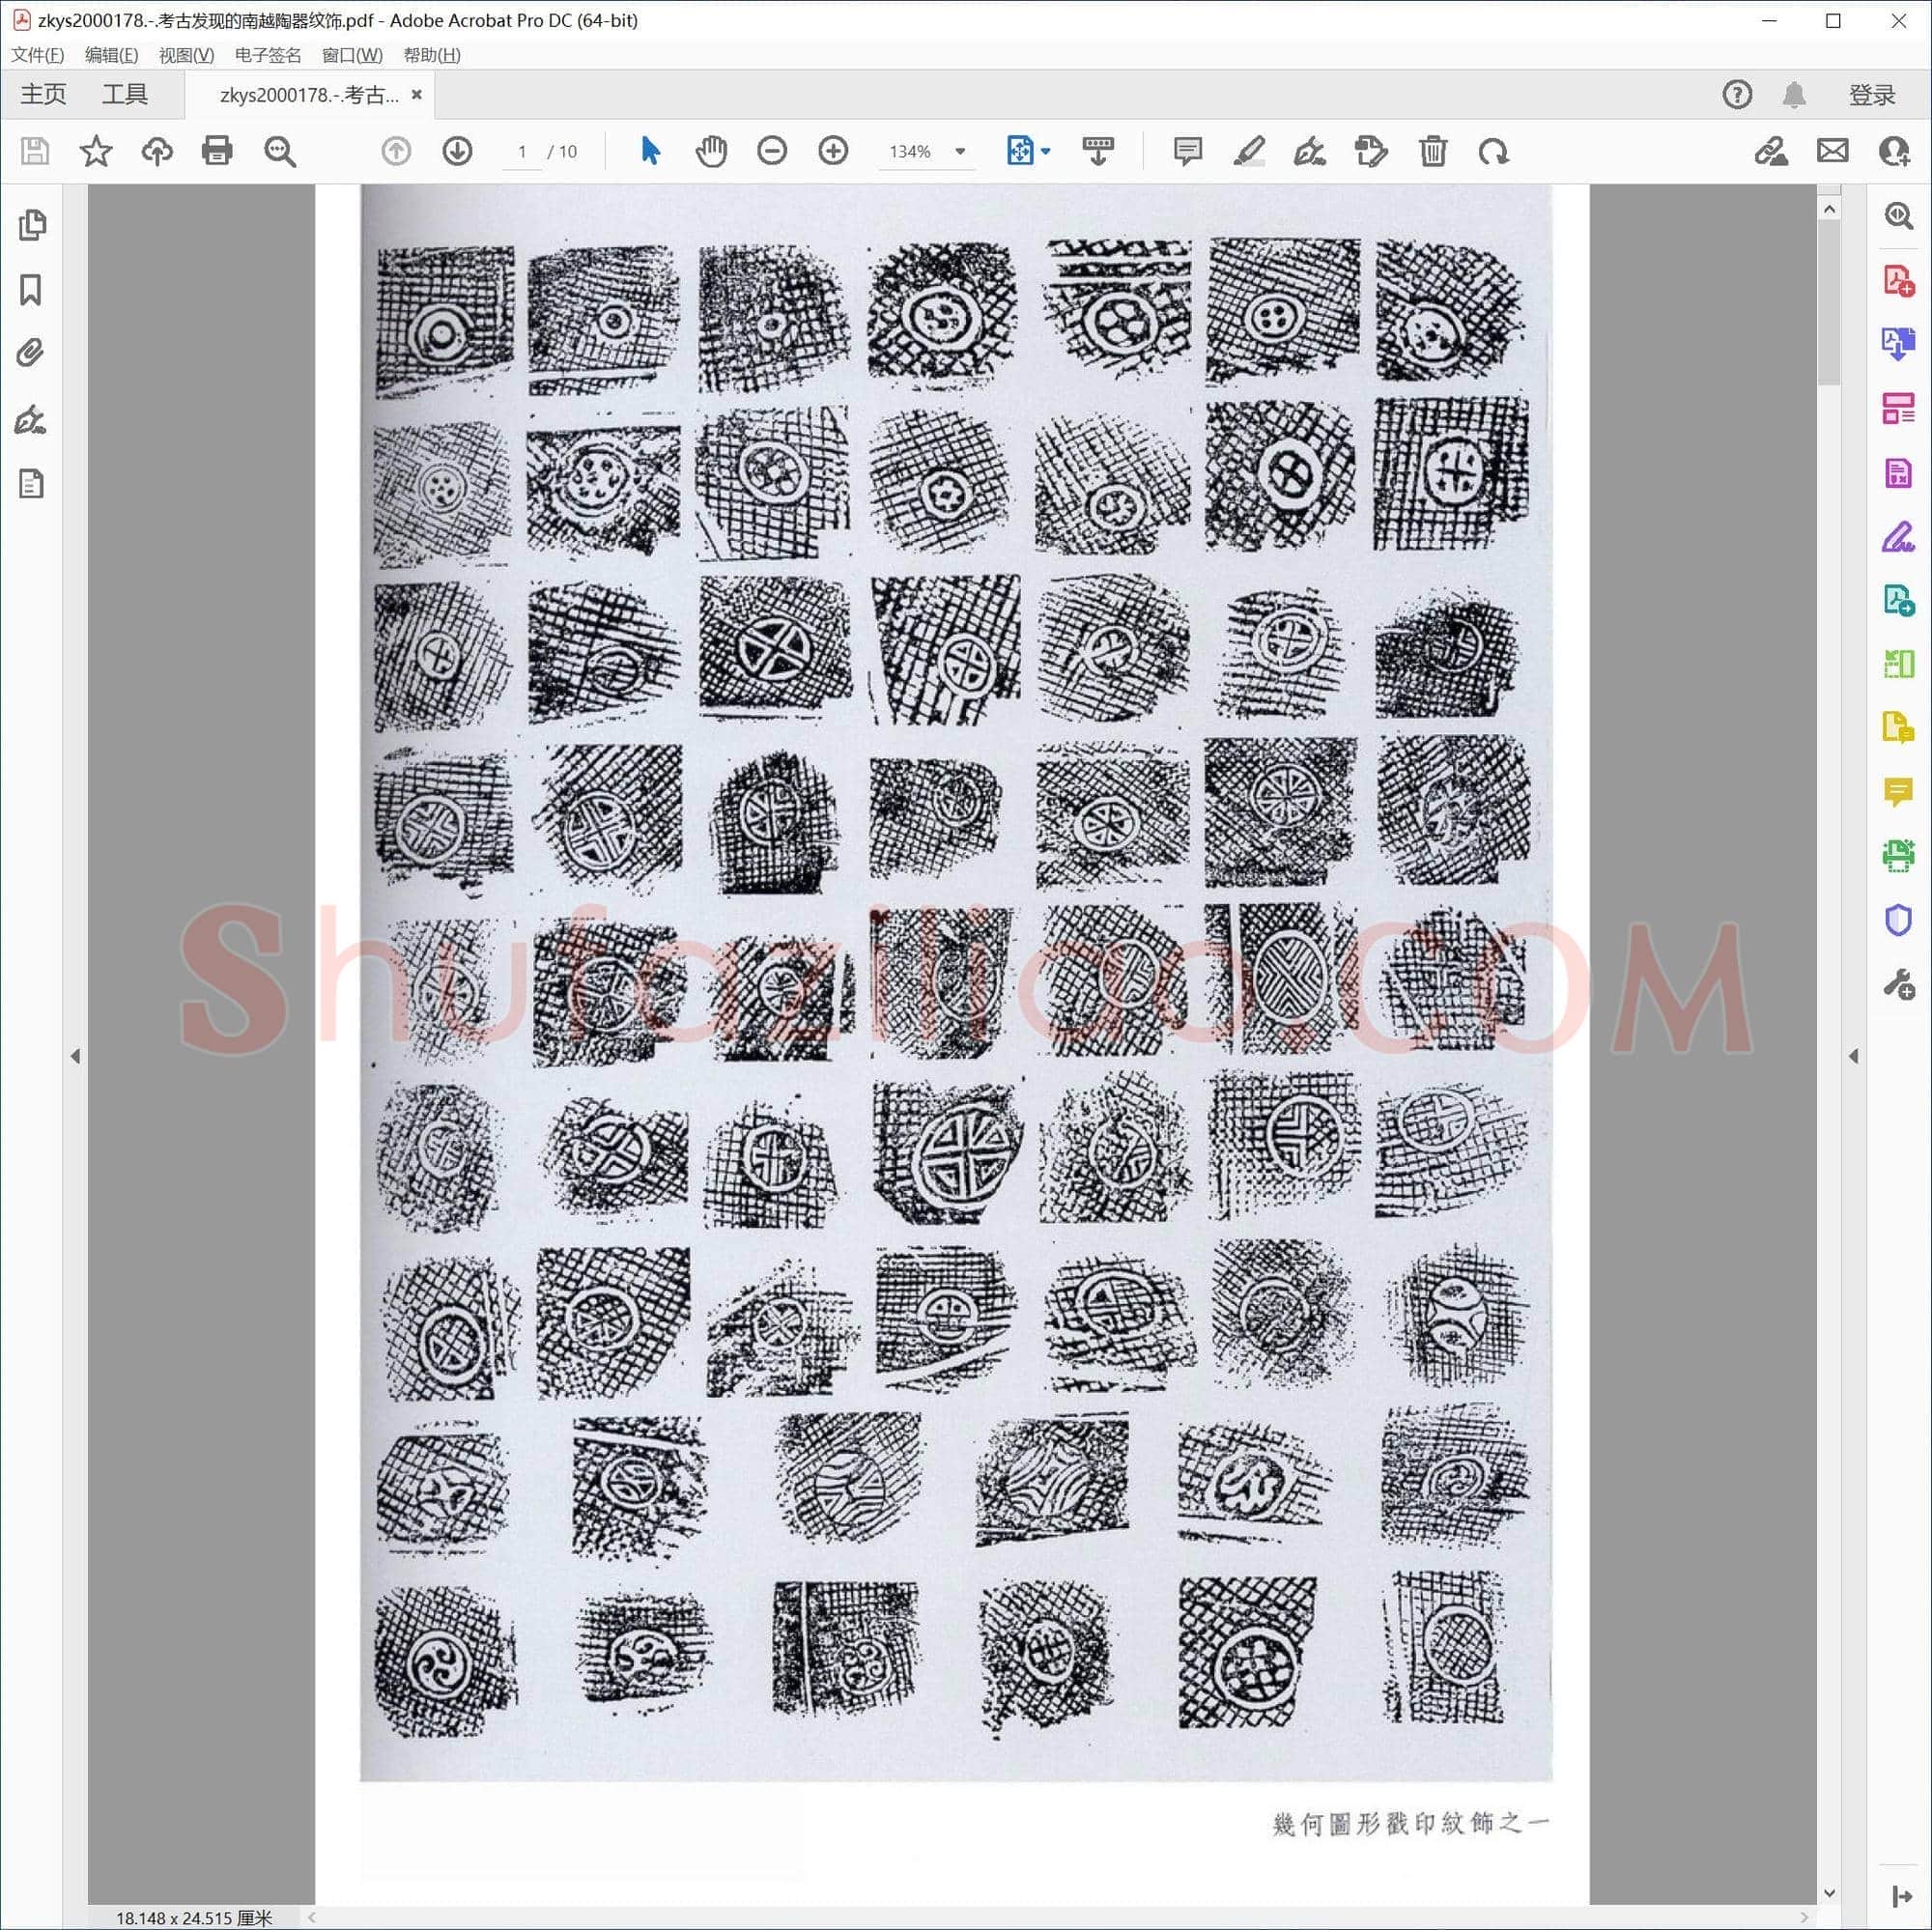This screenshot has width=1932, height=1930.
Task: Go to the next page
Action: (x=457, y=151)
